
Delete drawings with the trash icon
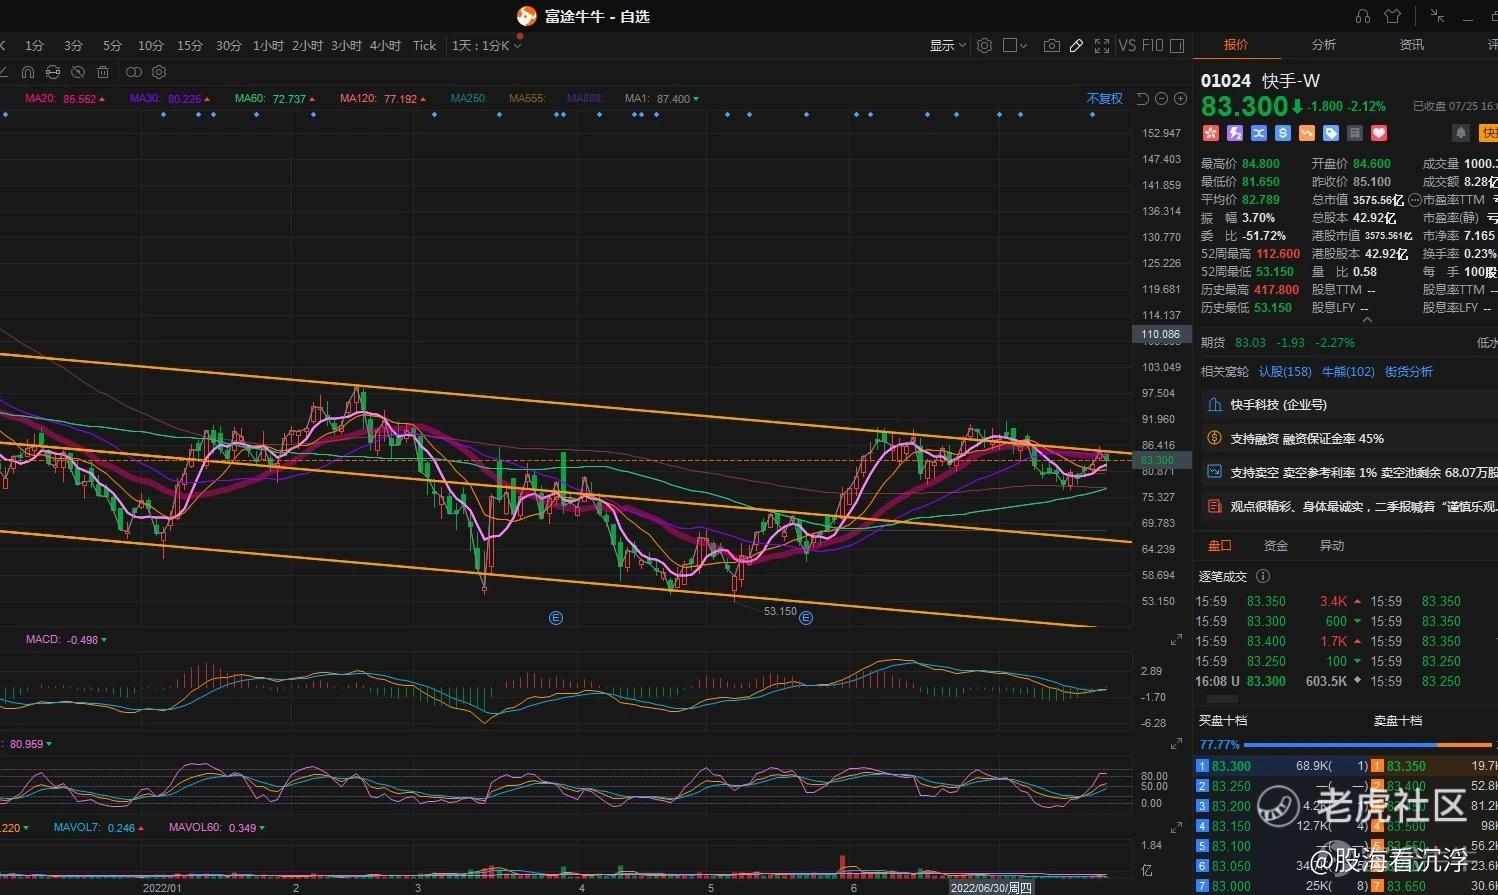click(103, 72)
